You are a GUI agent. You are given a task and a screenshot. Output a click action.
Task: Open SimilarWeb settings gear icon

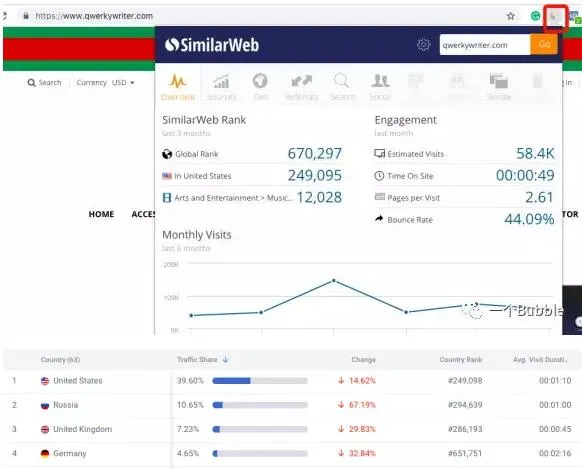(423, 45)
